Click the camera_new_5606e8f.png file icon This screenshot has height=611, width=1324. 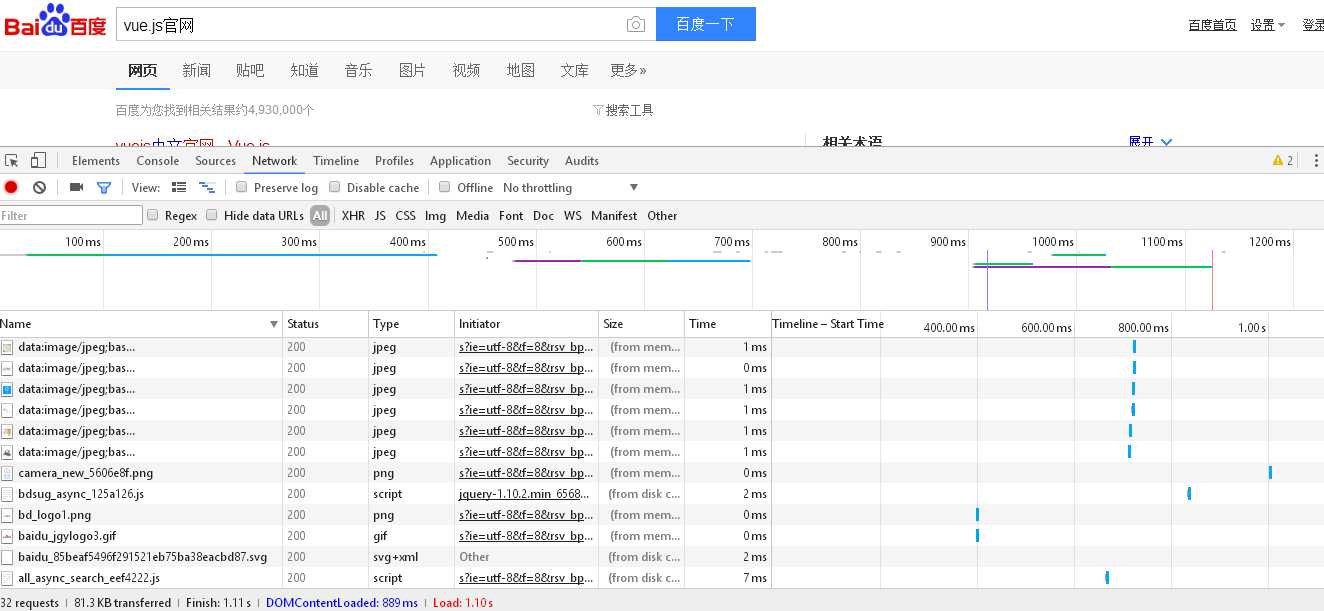(x=8, y=473)
